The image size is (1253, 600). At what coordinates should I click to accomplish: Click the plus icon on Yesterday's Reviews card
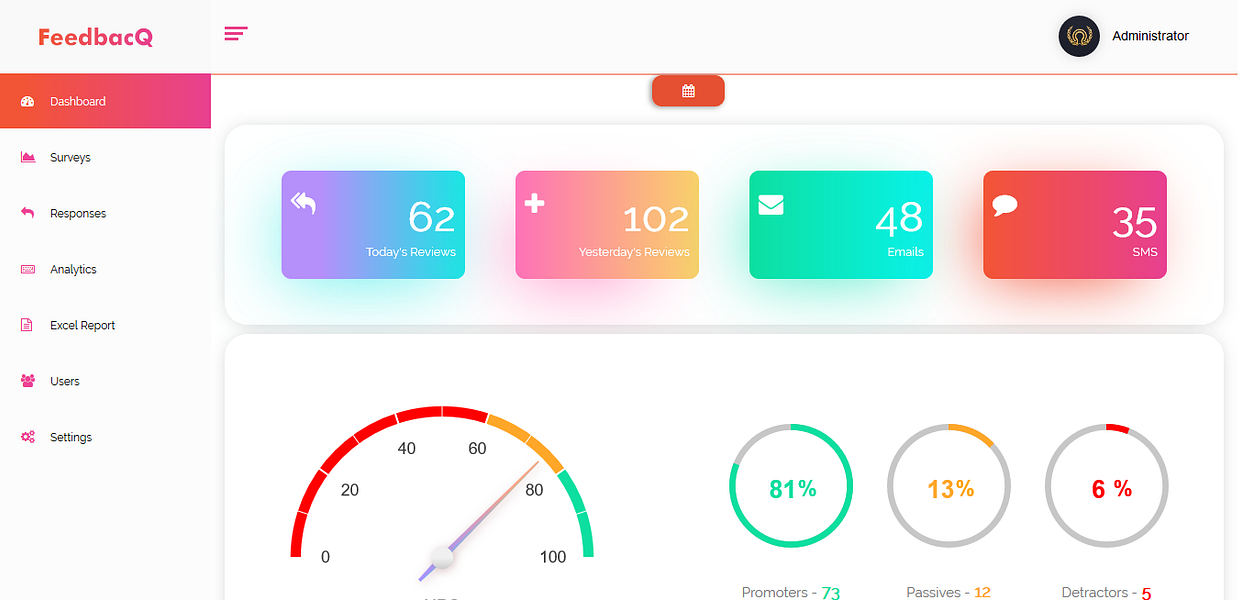tap(534, 203)
